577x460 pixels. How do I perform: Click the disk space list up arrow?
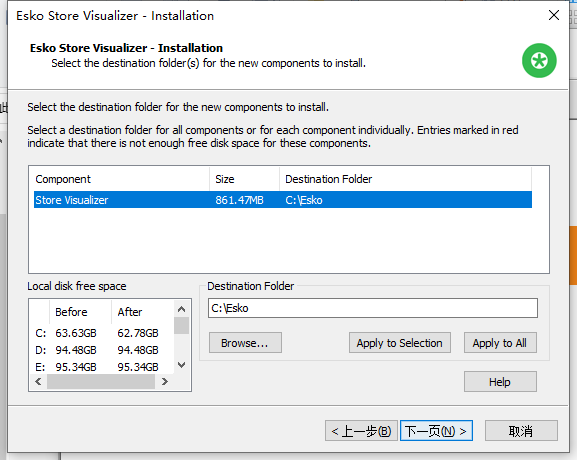[181, 309]
